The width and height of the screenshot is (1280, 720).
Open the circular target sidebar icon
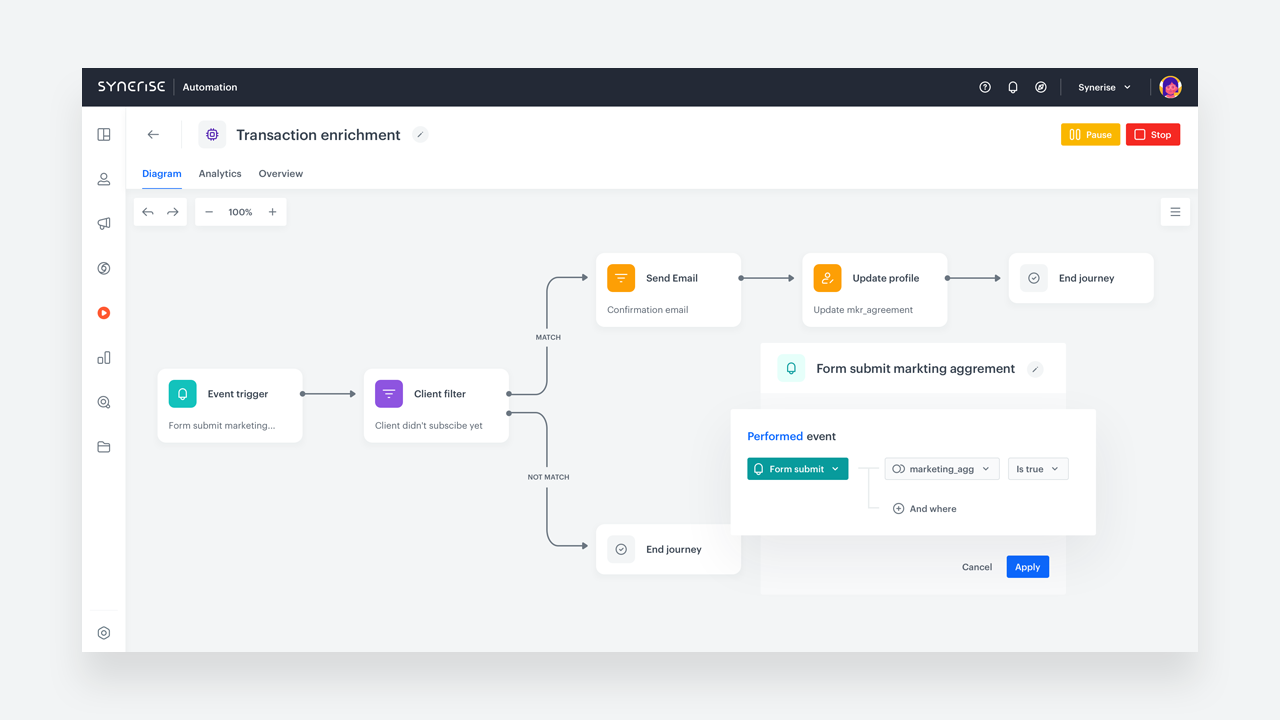(104, 268)
